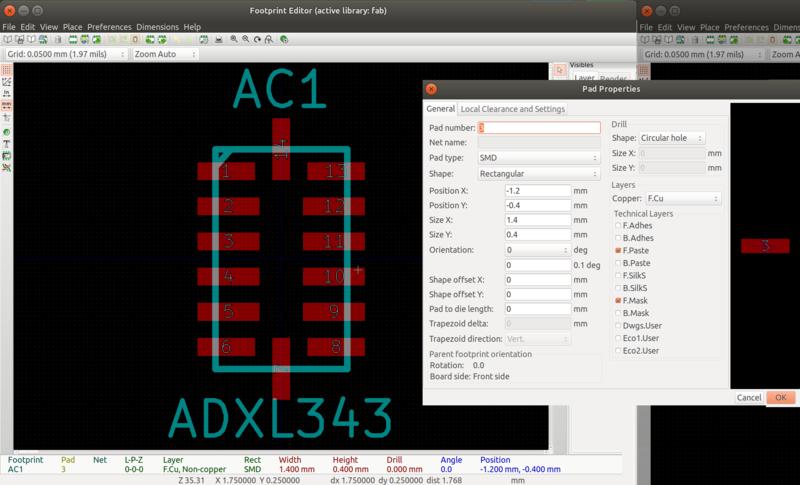Open the Pad type SMD dropdown
Image resolution: width=800 pixels, height=485 pixels.
(x=539, y=158)
